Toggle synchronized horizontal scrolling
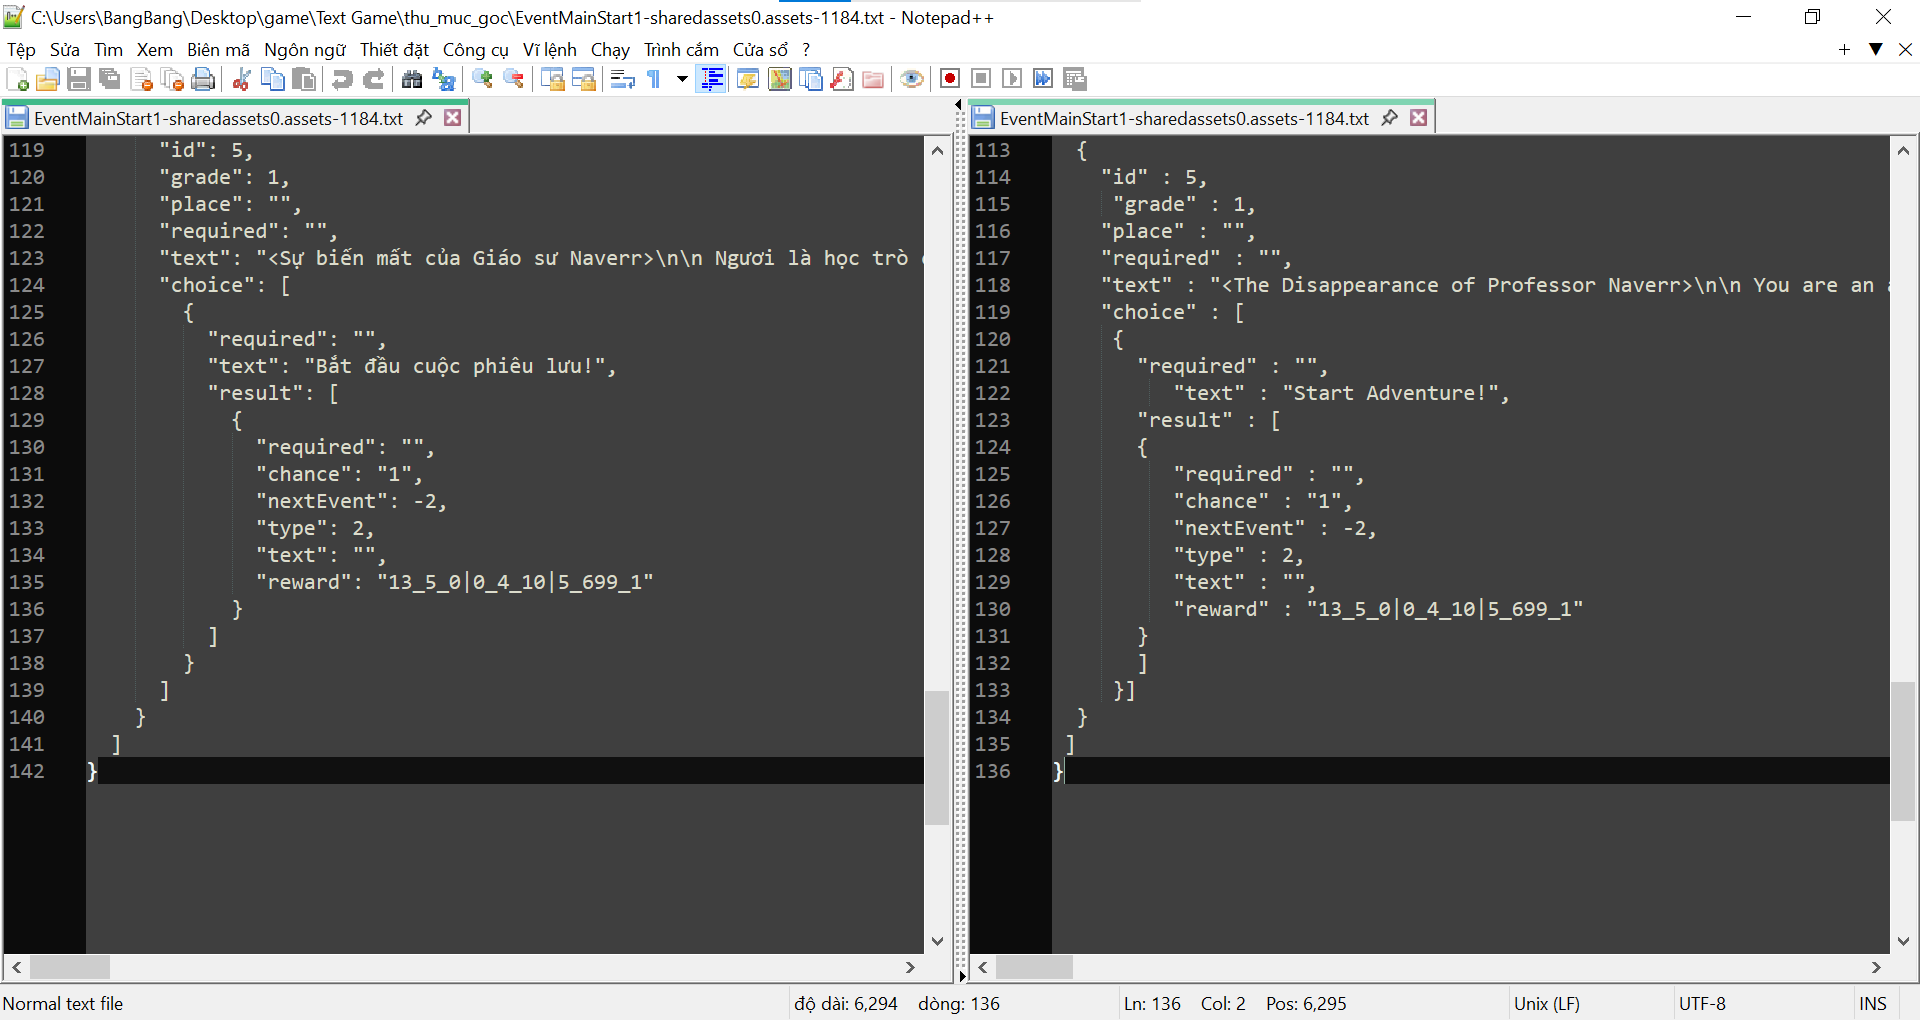This screenshot has height=1020, width=1920. pos(583,79)
